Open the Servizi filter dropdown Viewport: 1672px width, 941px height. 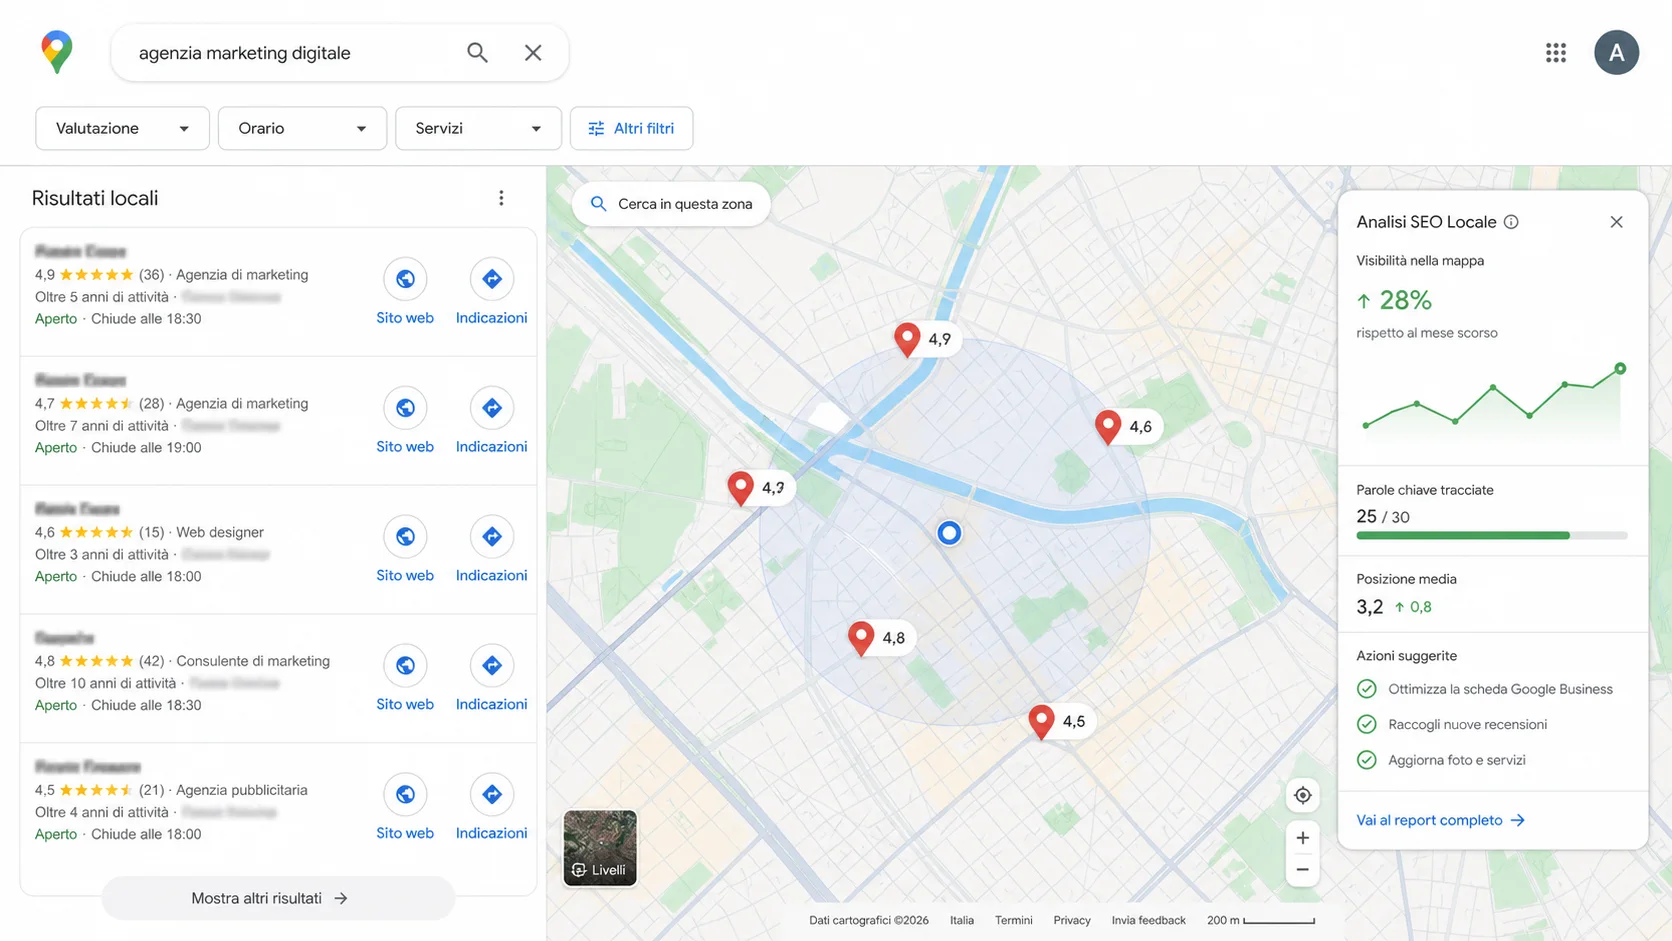point(478,128)
